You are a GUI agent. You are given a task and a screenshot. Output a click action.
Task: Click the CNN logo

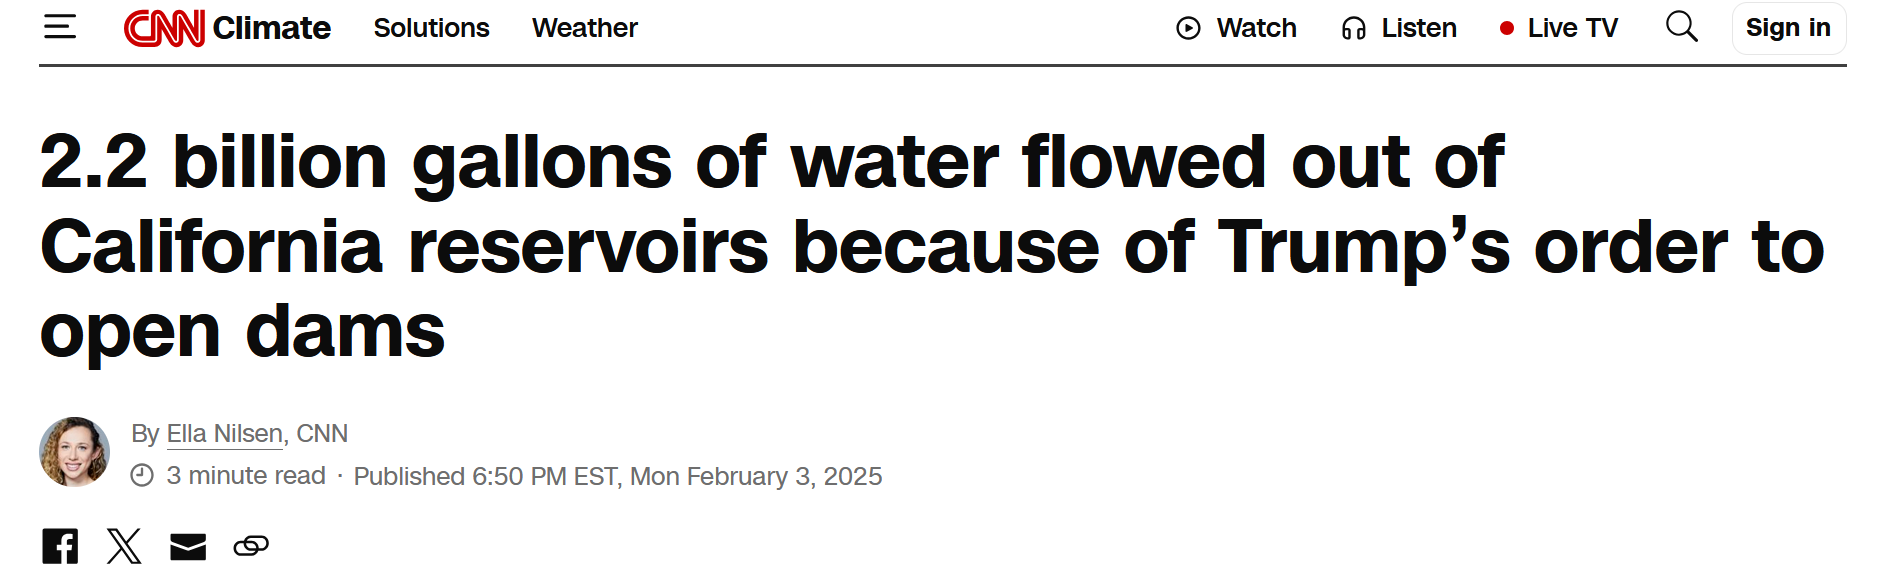tap(164, 28)
